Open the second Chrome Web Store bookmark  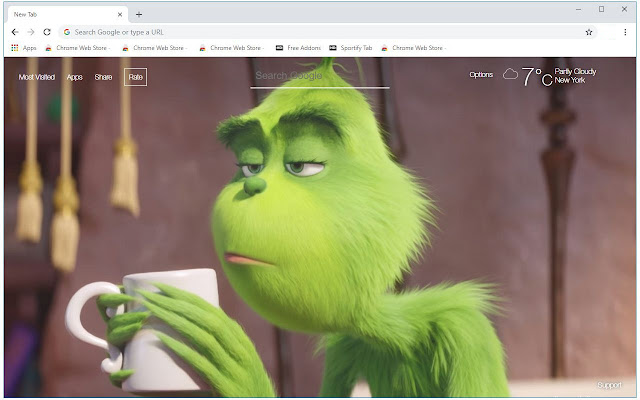[x=154, y=48]
